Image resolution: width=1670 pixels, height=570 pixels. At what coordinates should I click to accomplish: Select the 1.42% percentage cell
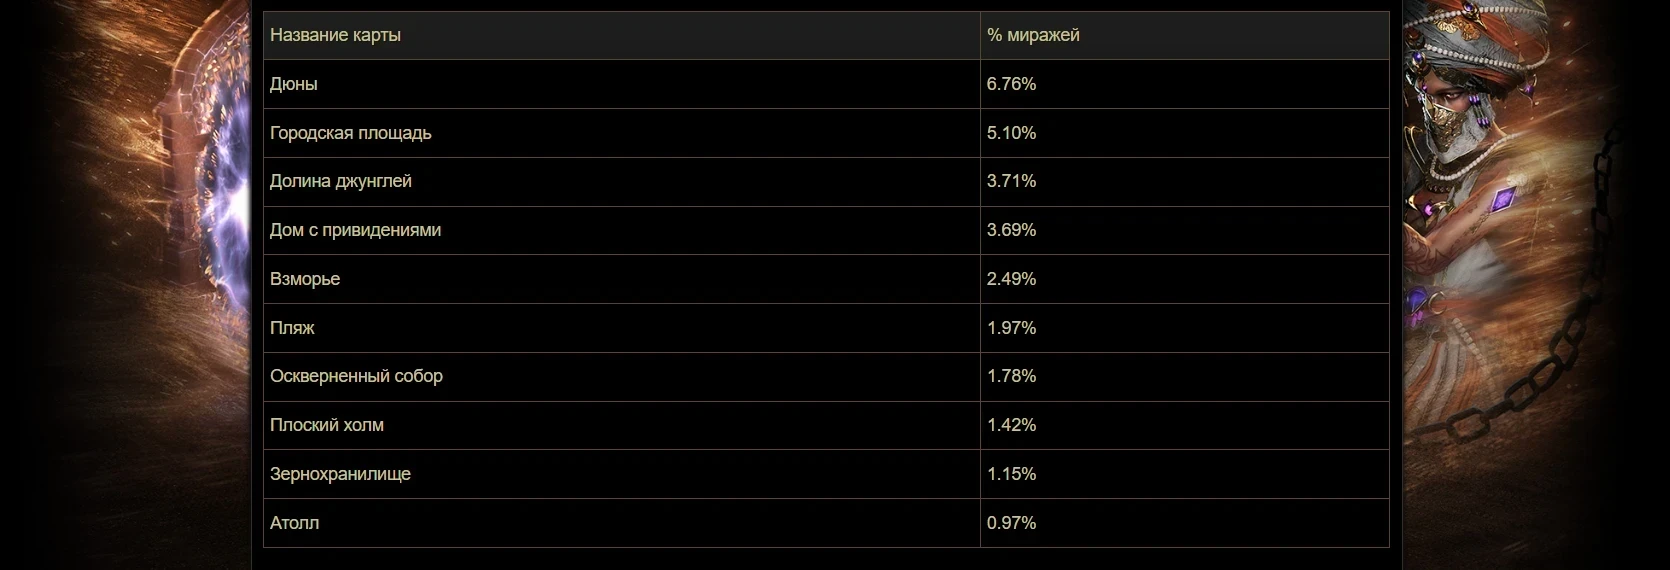1011,425
